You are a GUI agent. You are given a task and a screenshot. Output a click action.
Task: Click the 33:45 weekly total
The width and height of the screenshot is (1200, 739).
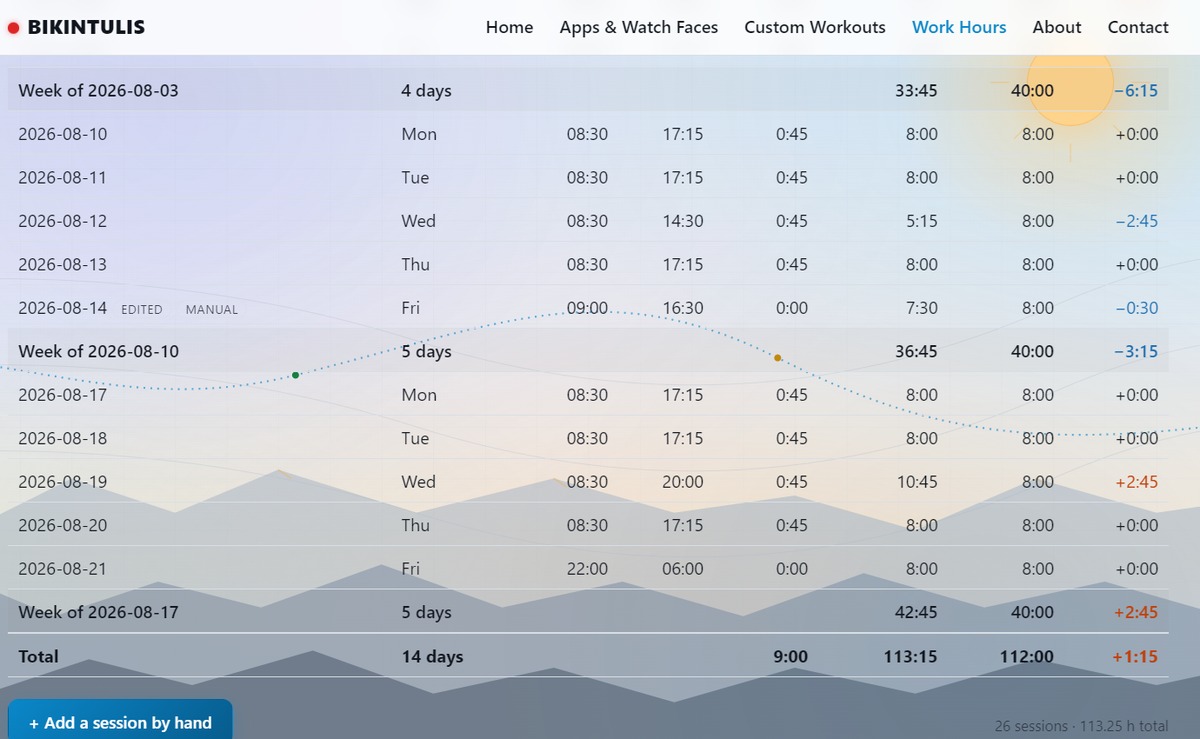point(917,90)
